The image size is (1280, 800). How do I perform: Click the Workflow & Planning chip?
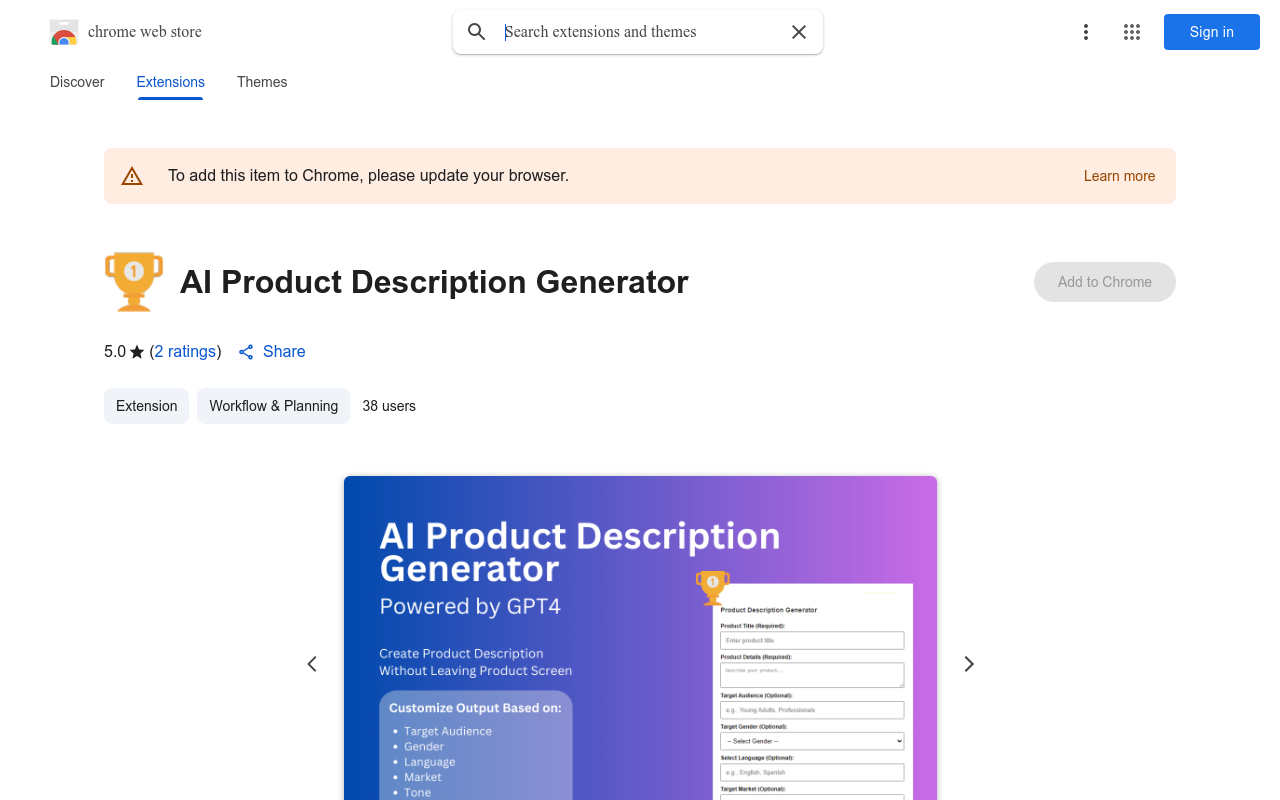tap(273, 406)
